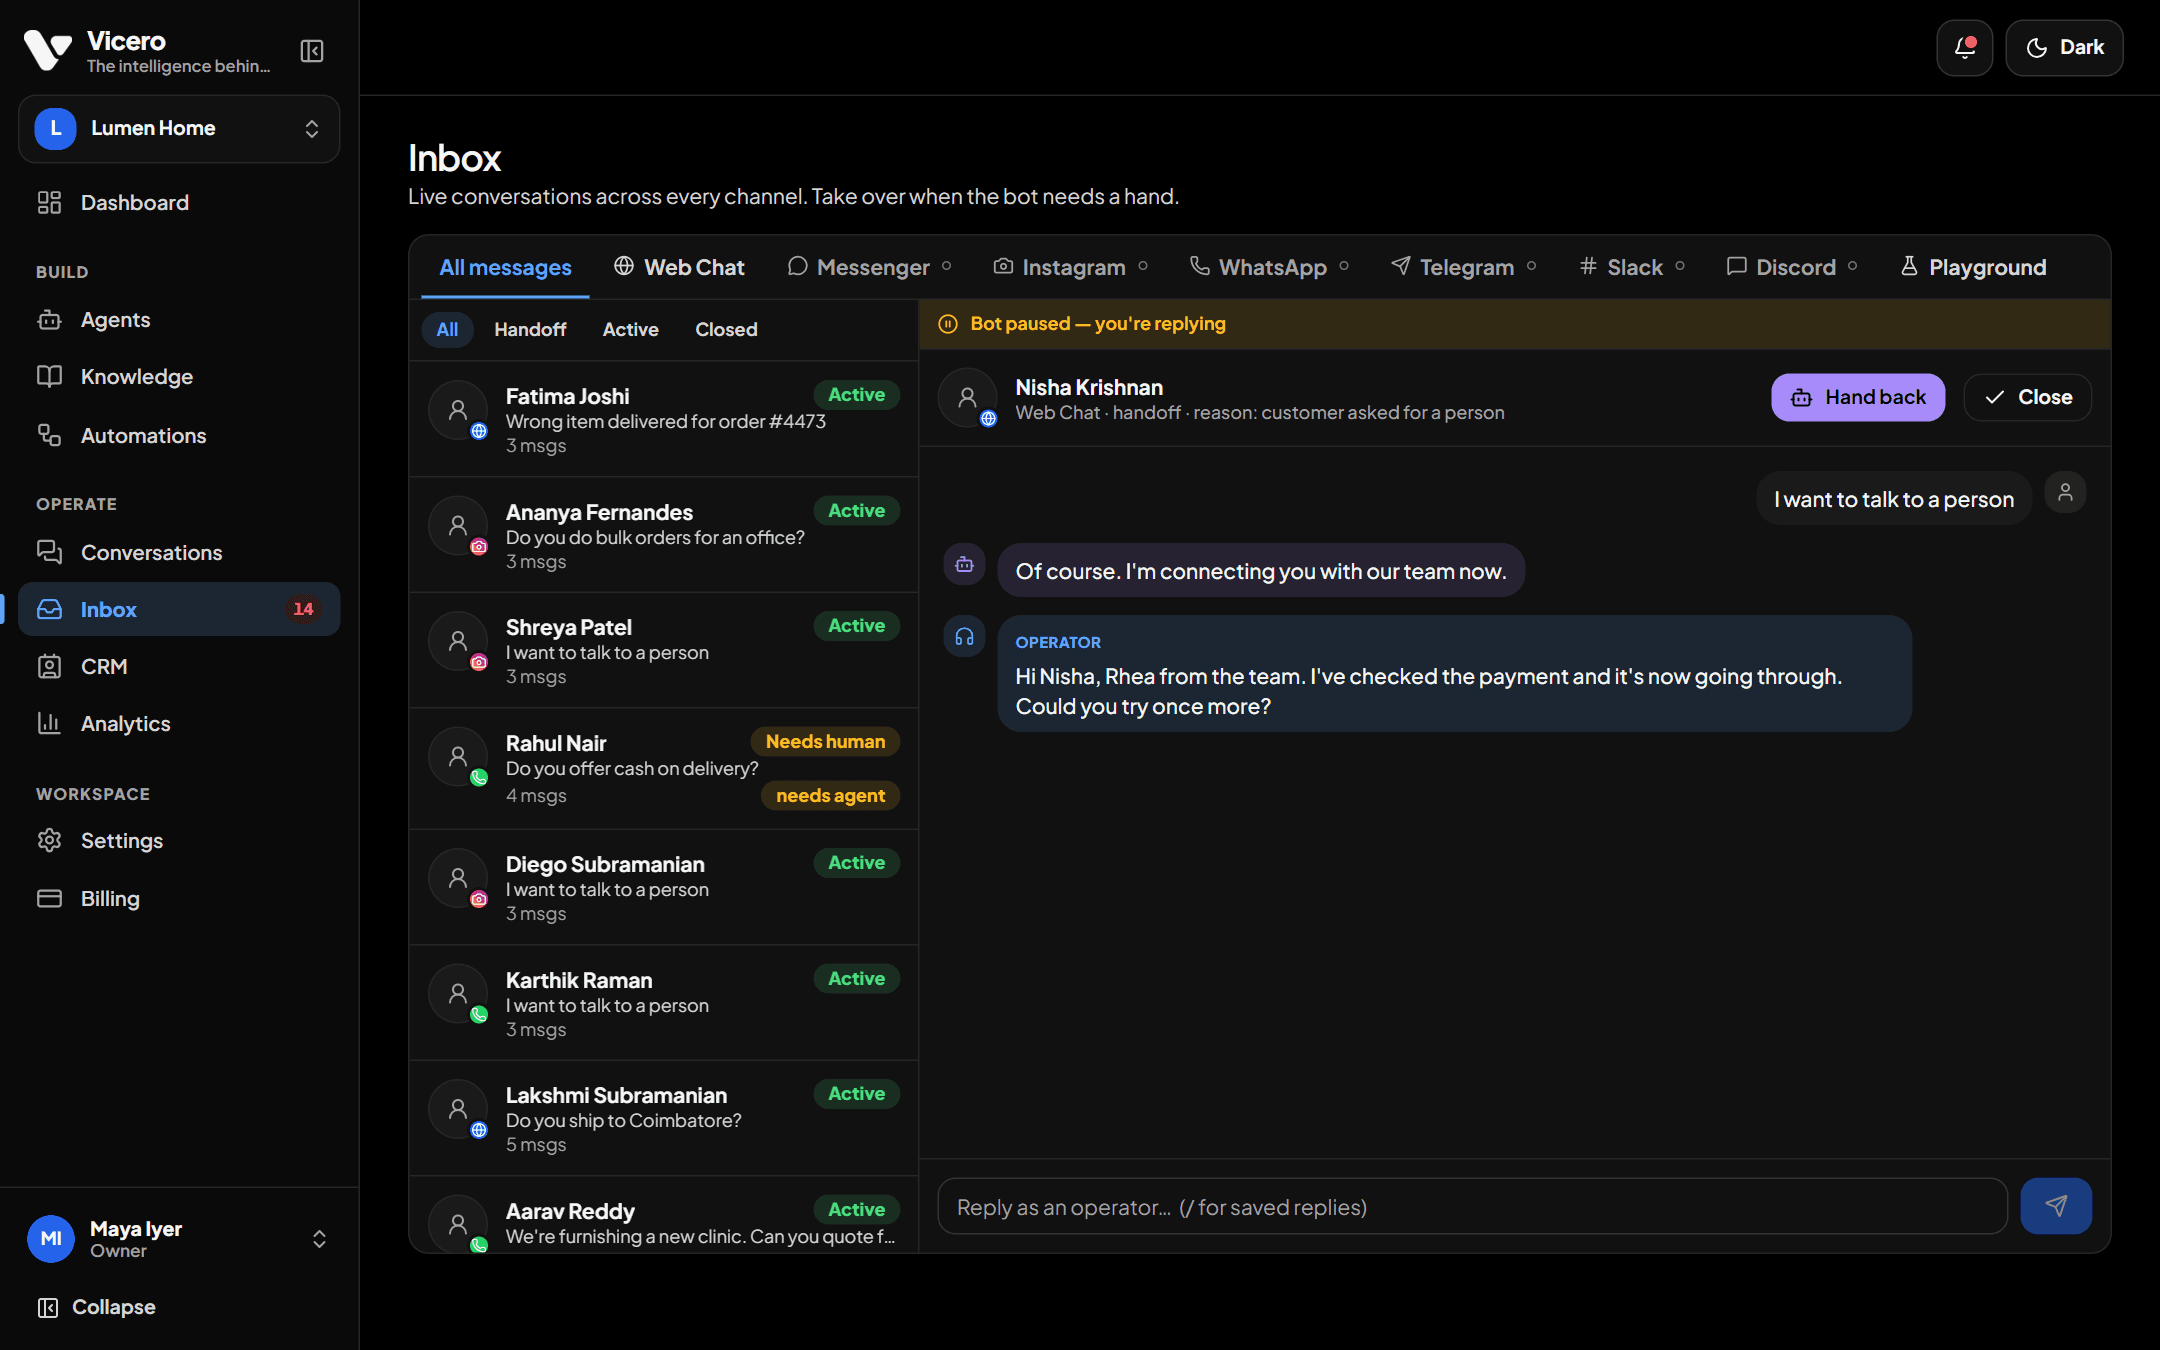Click Nisha Krishnan's avatar in chat header

(967, 398)
